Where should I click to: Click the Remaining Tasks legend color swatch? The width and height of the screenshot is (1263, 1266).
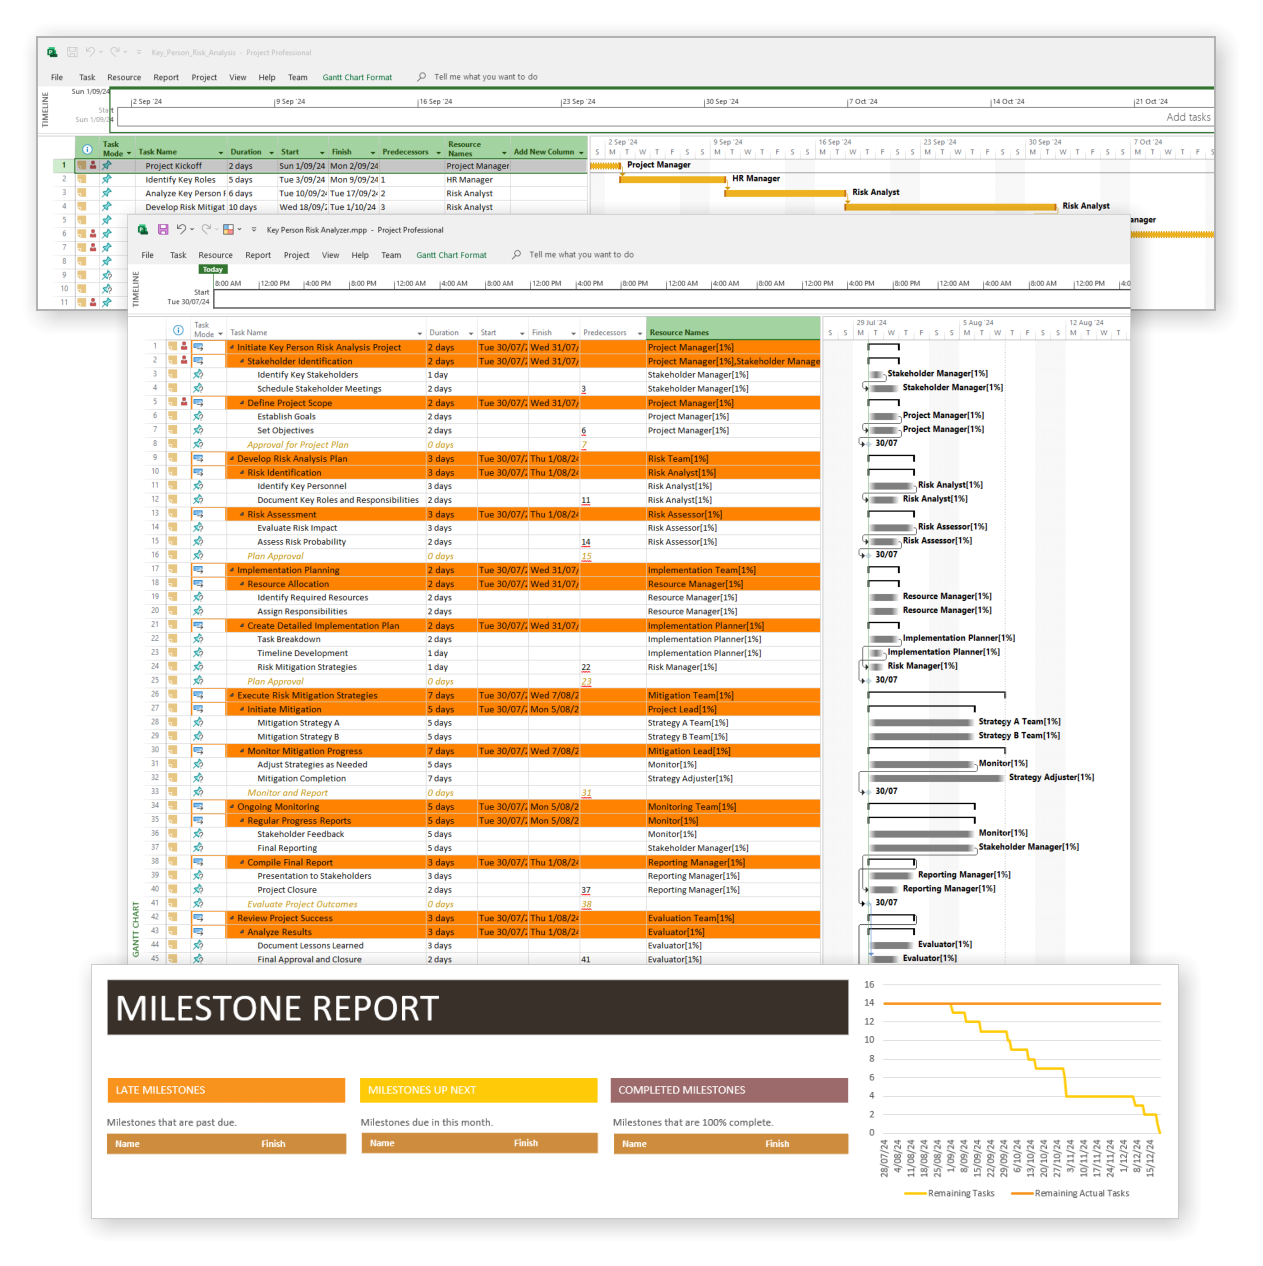(x=915, y=1193)
